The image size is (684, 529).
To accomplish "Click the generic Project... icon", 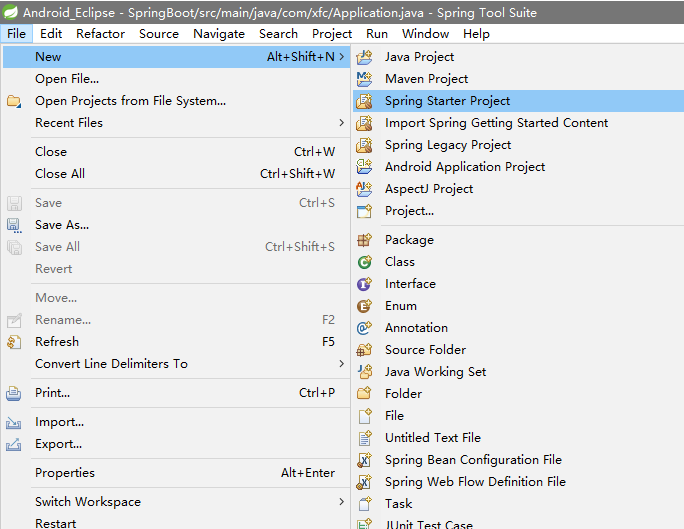I will 364,211.
